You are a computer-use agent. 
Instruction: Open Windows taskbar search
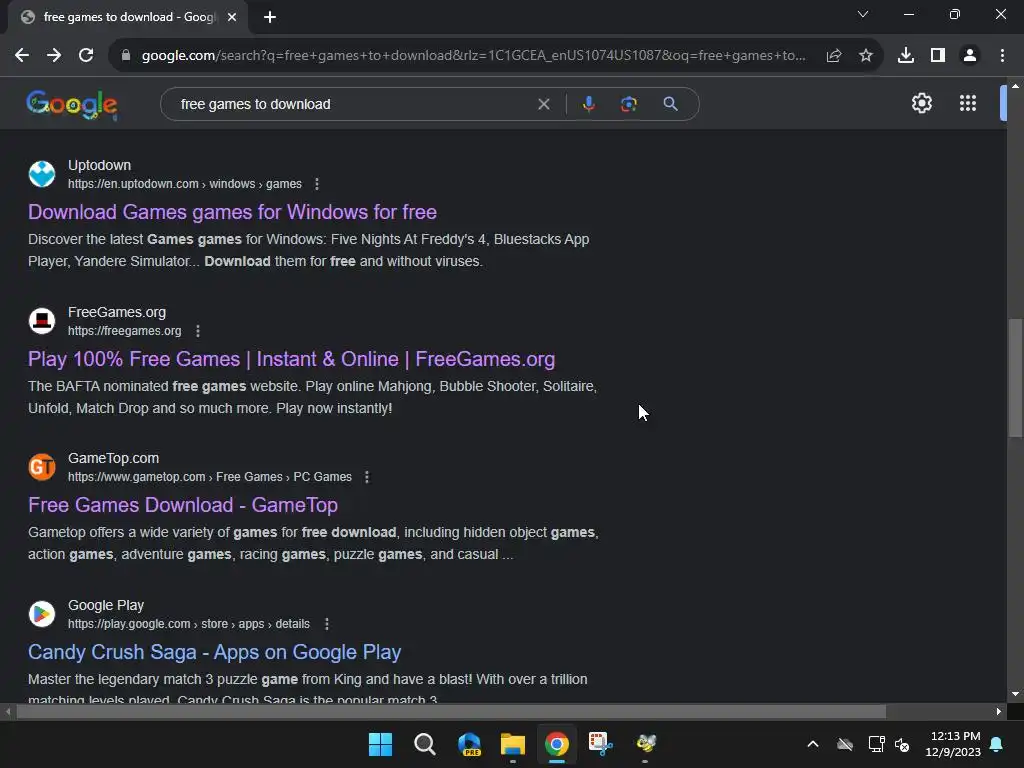tap(424, 744)
